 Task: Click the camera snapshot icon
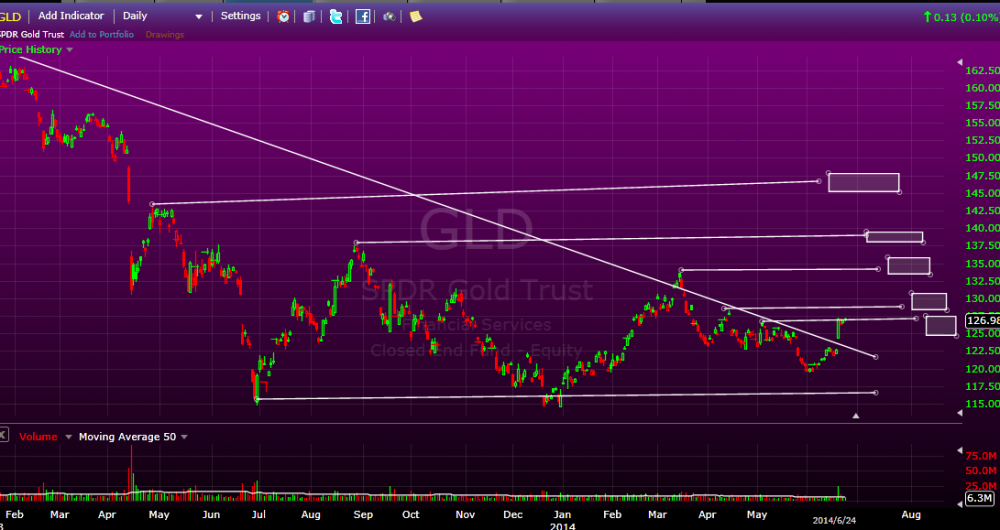(389, 16)
